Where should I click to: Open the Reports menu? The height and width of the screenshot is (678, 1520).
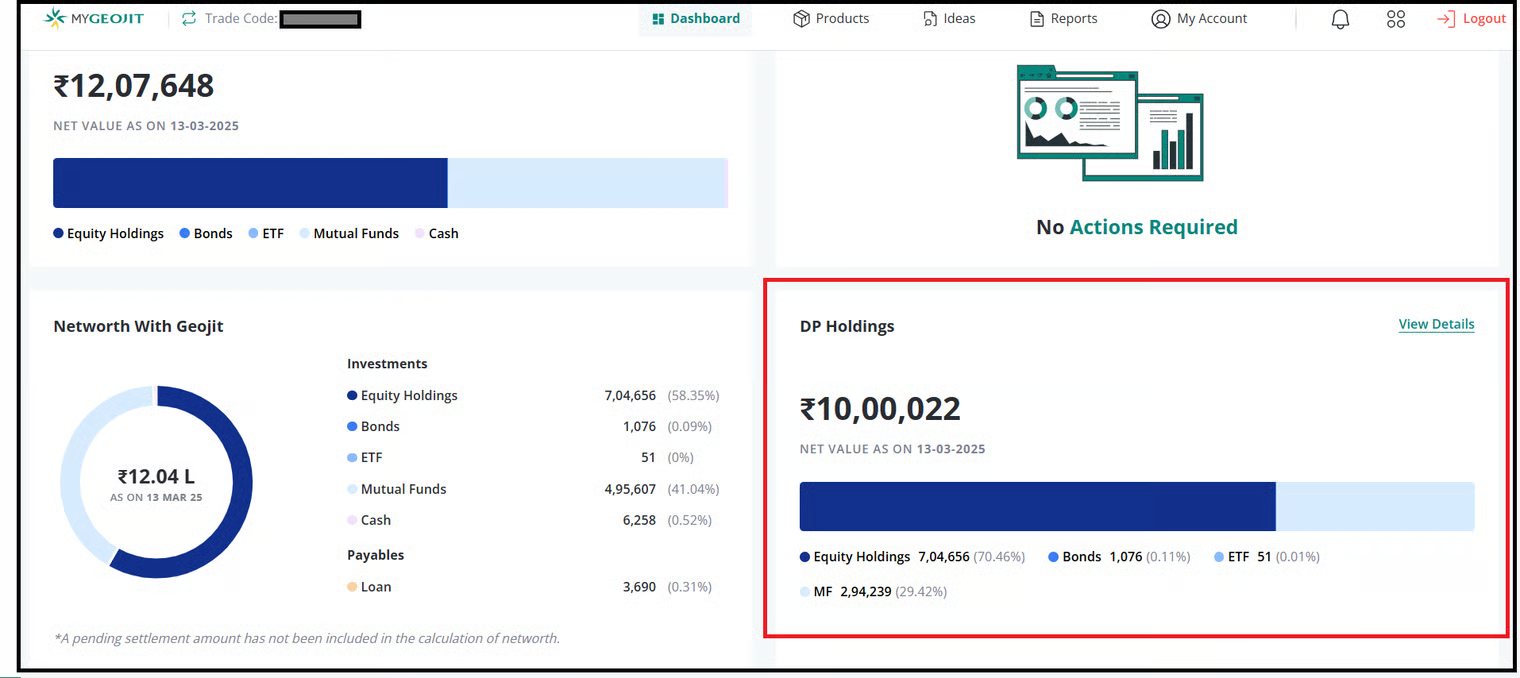[1074, 19]
